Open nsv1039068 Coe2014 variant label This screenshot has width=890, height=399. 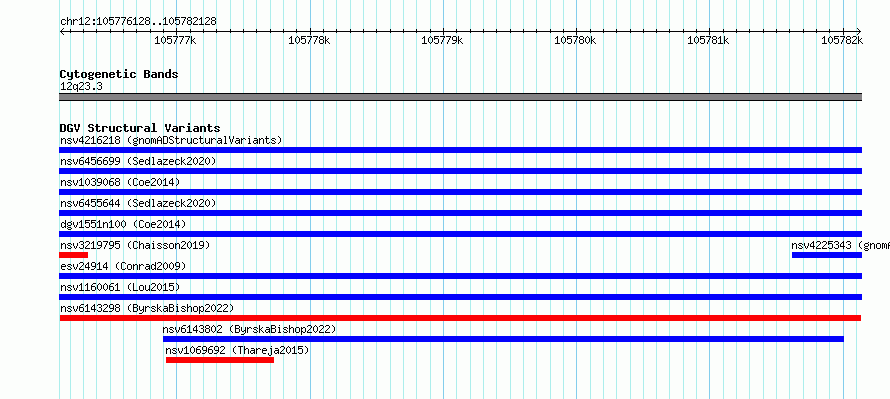pos(120,182)
